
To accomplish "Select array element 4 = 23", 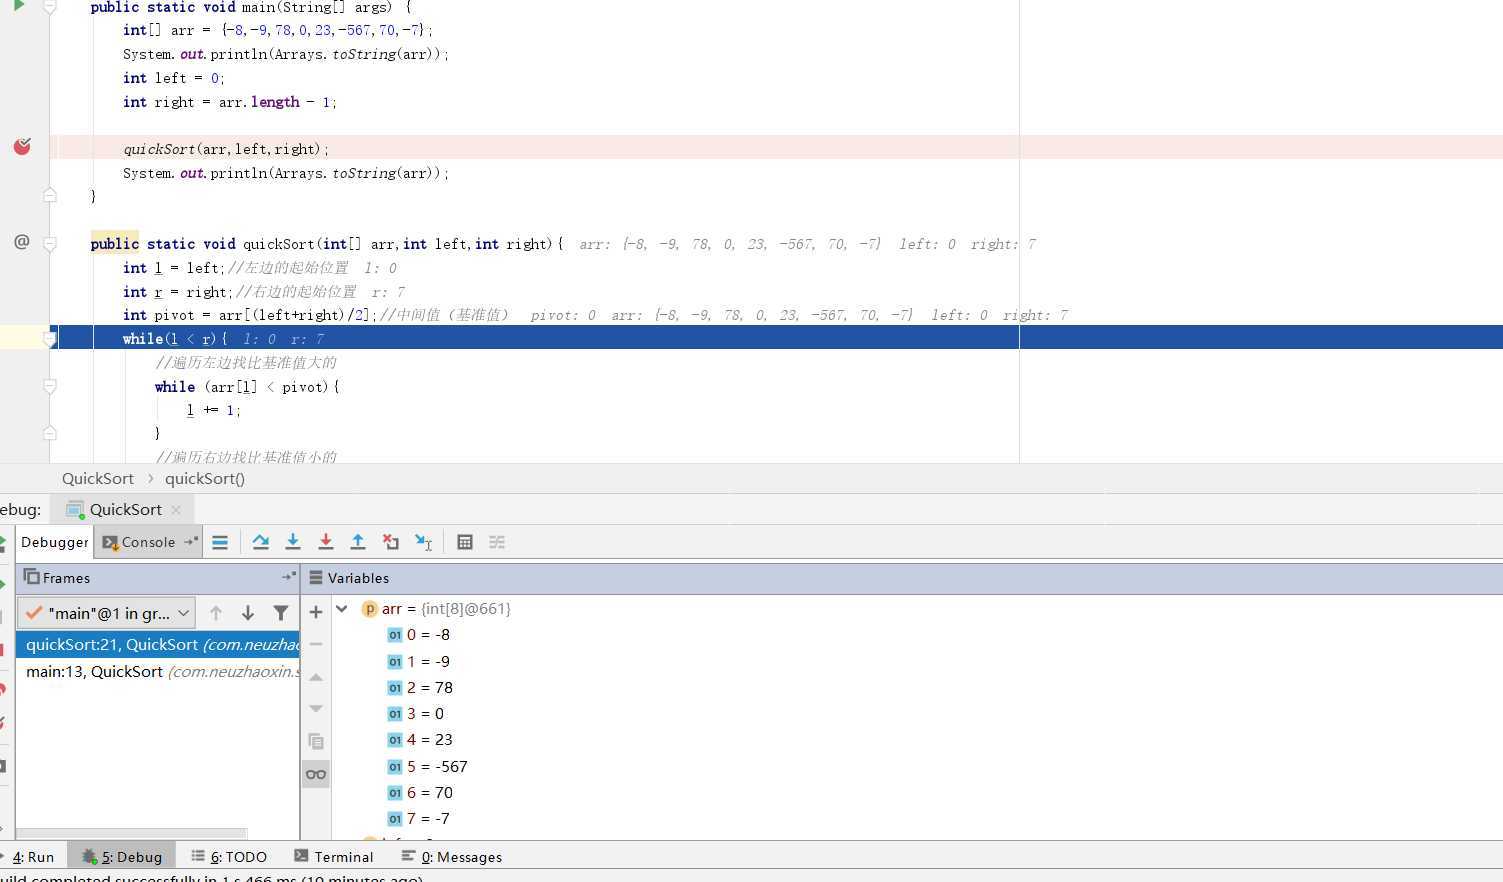I will pos(421,740).
